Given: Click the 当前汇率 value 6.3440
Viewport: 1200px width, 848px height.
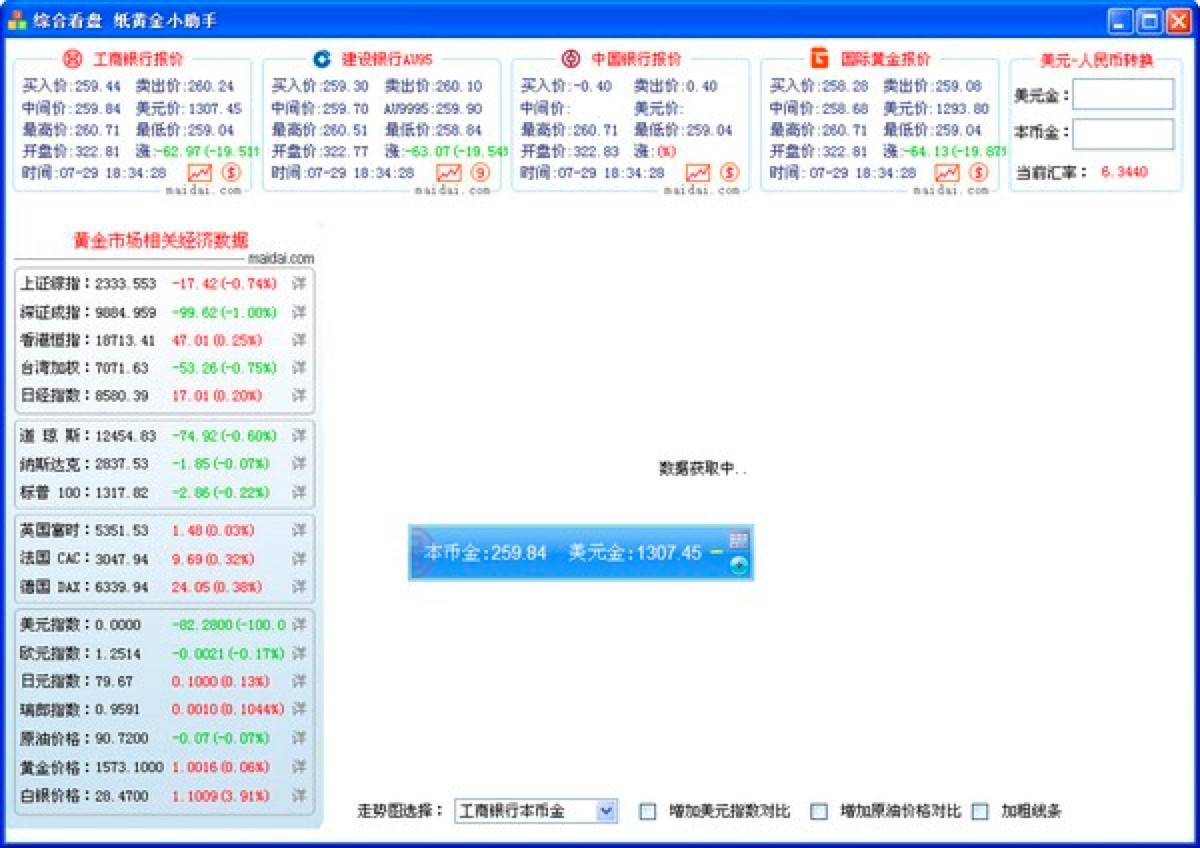Looking at the screenshot, I should pyautogui.click(x=1125, y=172).
